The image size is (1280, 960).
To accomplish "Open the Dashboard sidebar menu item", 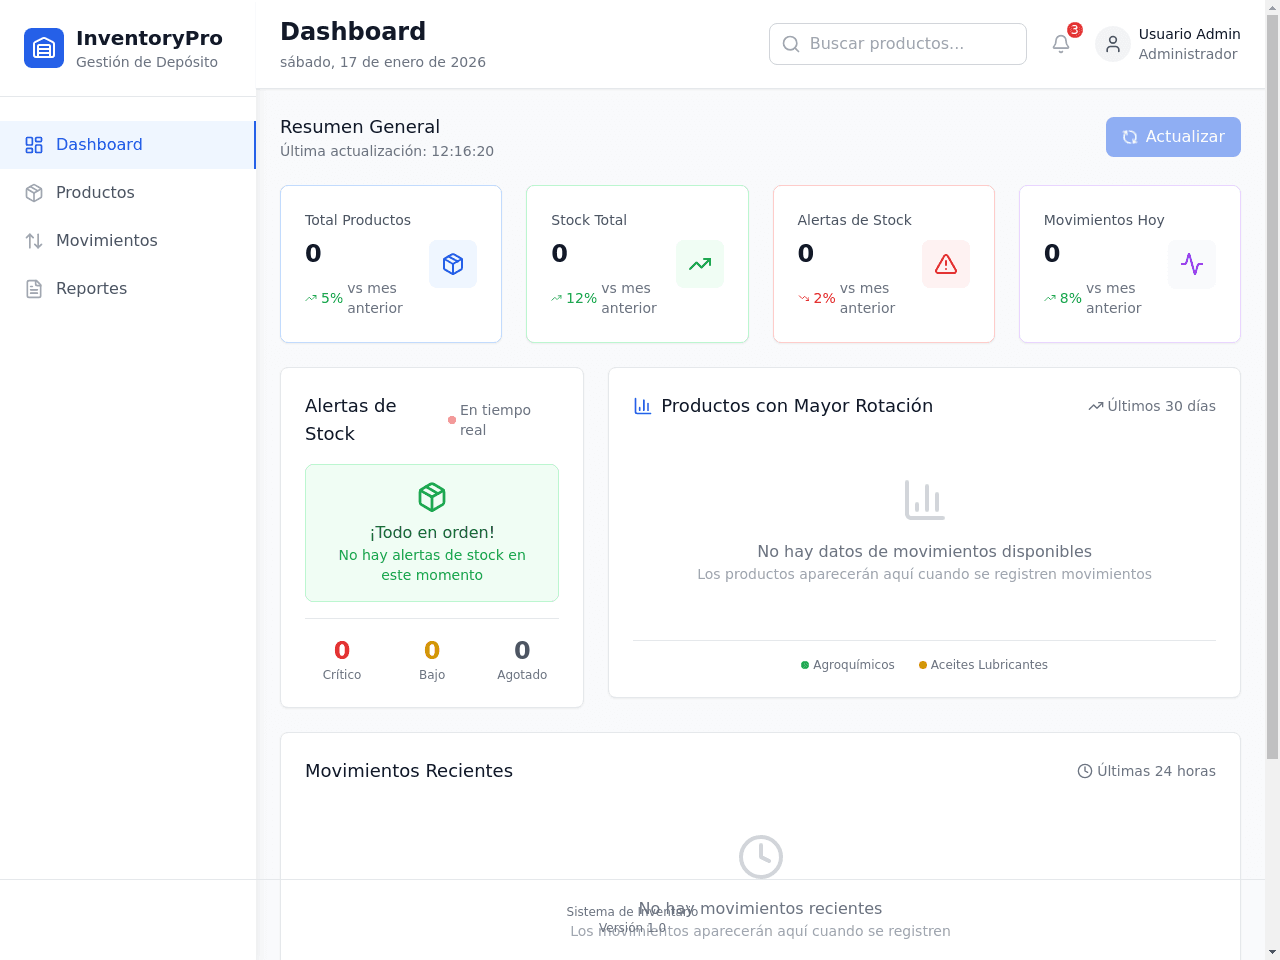I will pyautogui.click(x=128, y=145).
